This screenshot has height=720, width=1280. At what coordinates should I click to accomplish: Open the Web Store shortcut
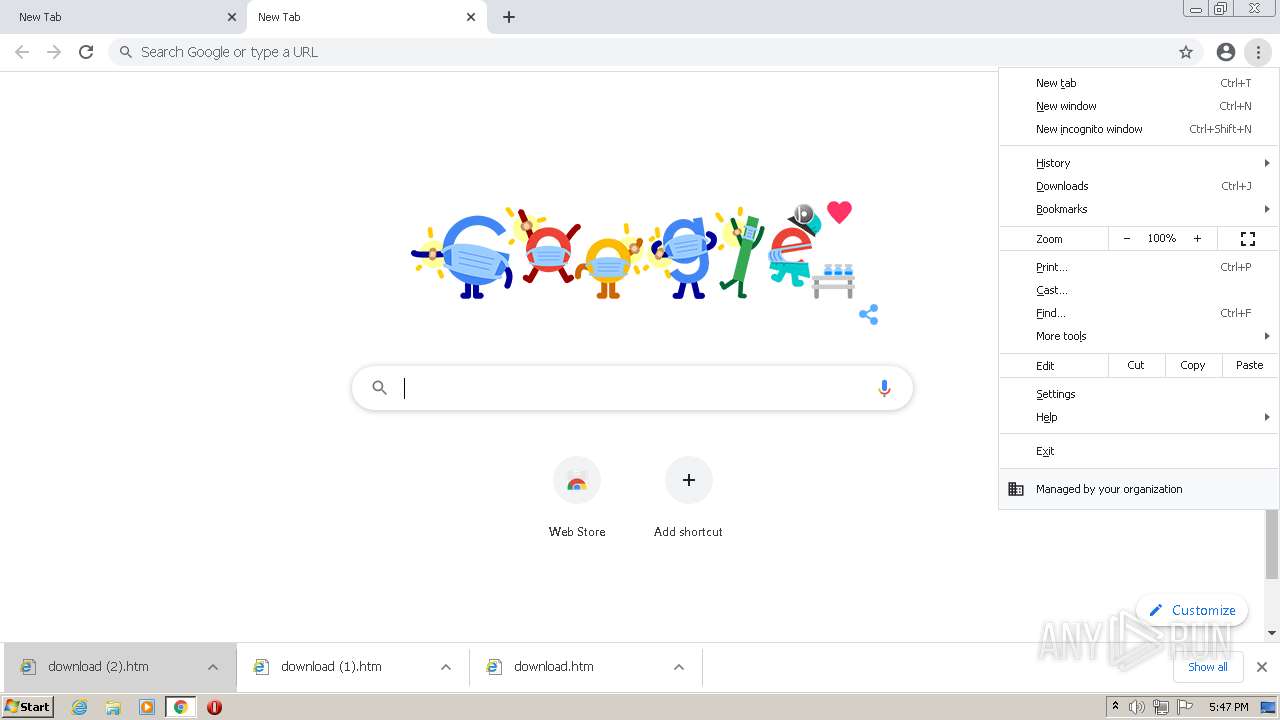pos(577,498)
